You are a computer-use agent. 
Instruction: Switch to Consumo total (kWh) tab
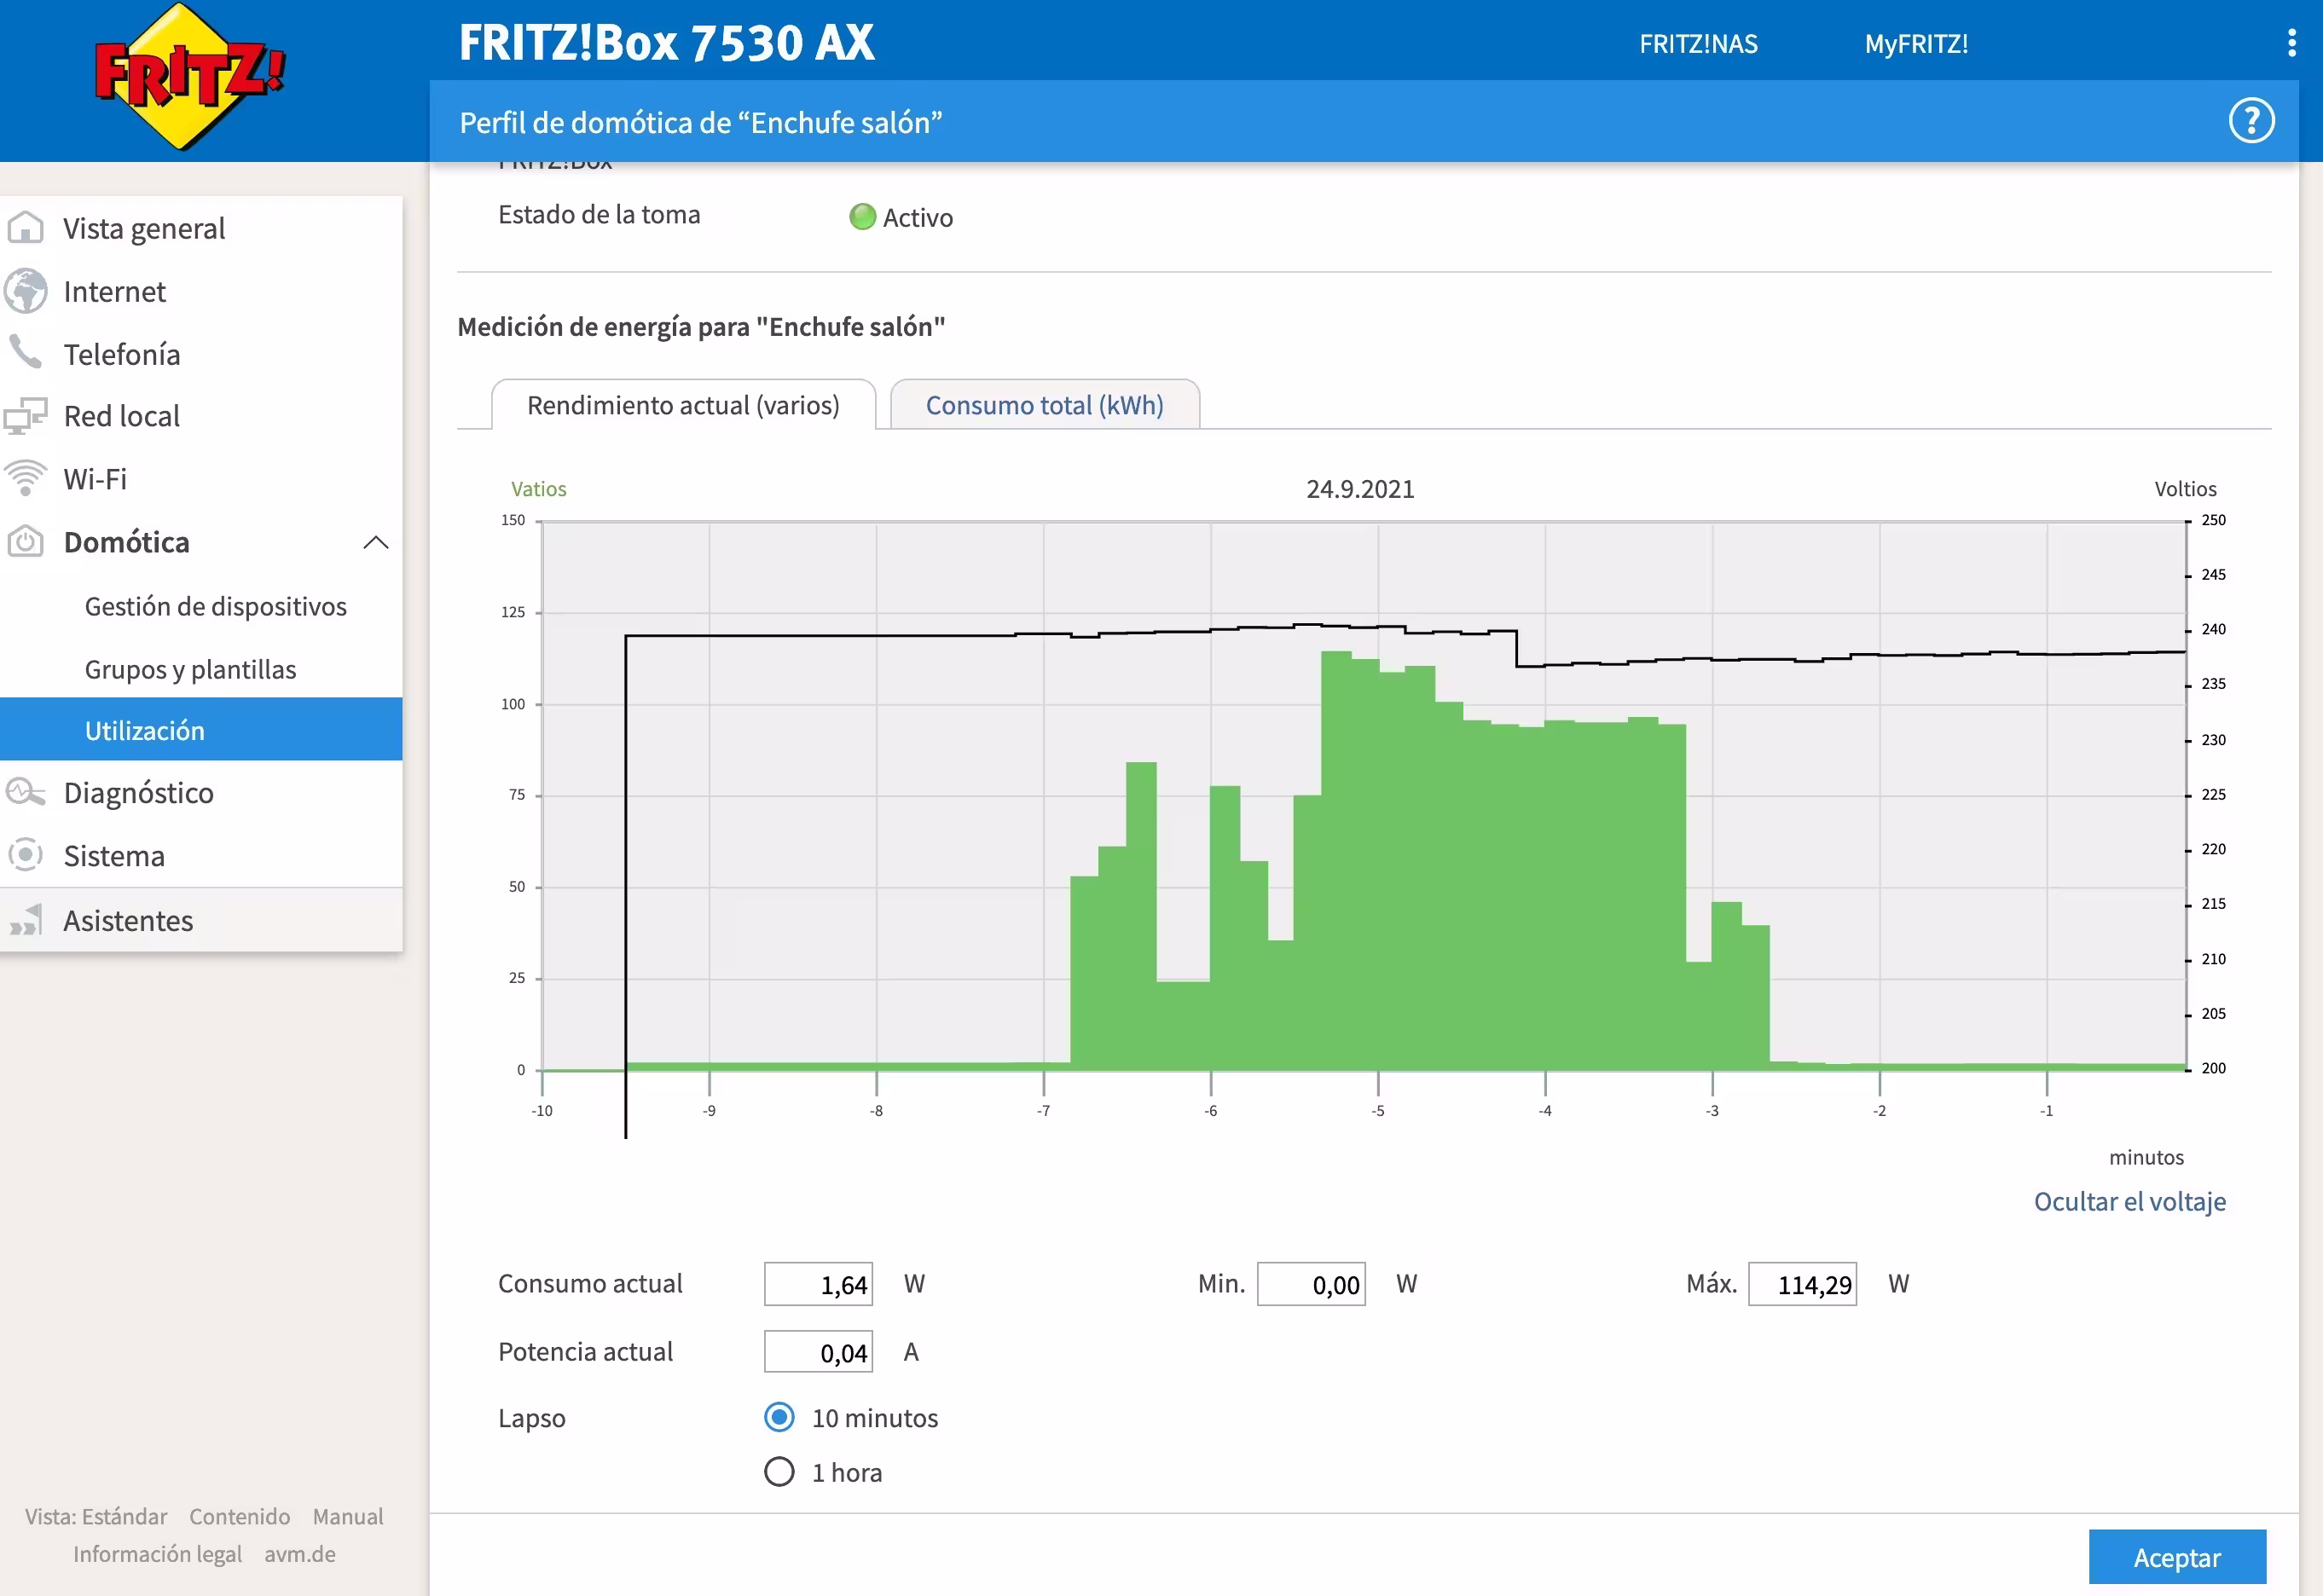[1044, 405]
